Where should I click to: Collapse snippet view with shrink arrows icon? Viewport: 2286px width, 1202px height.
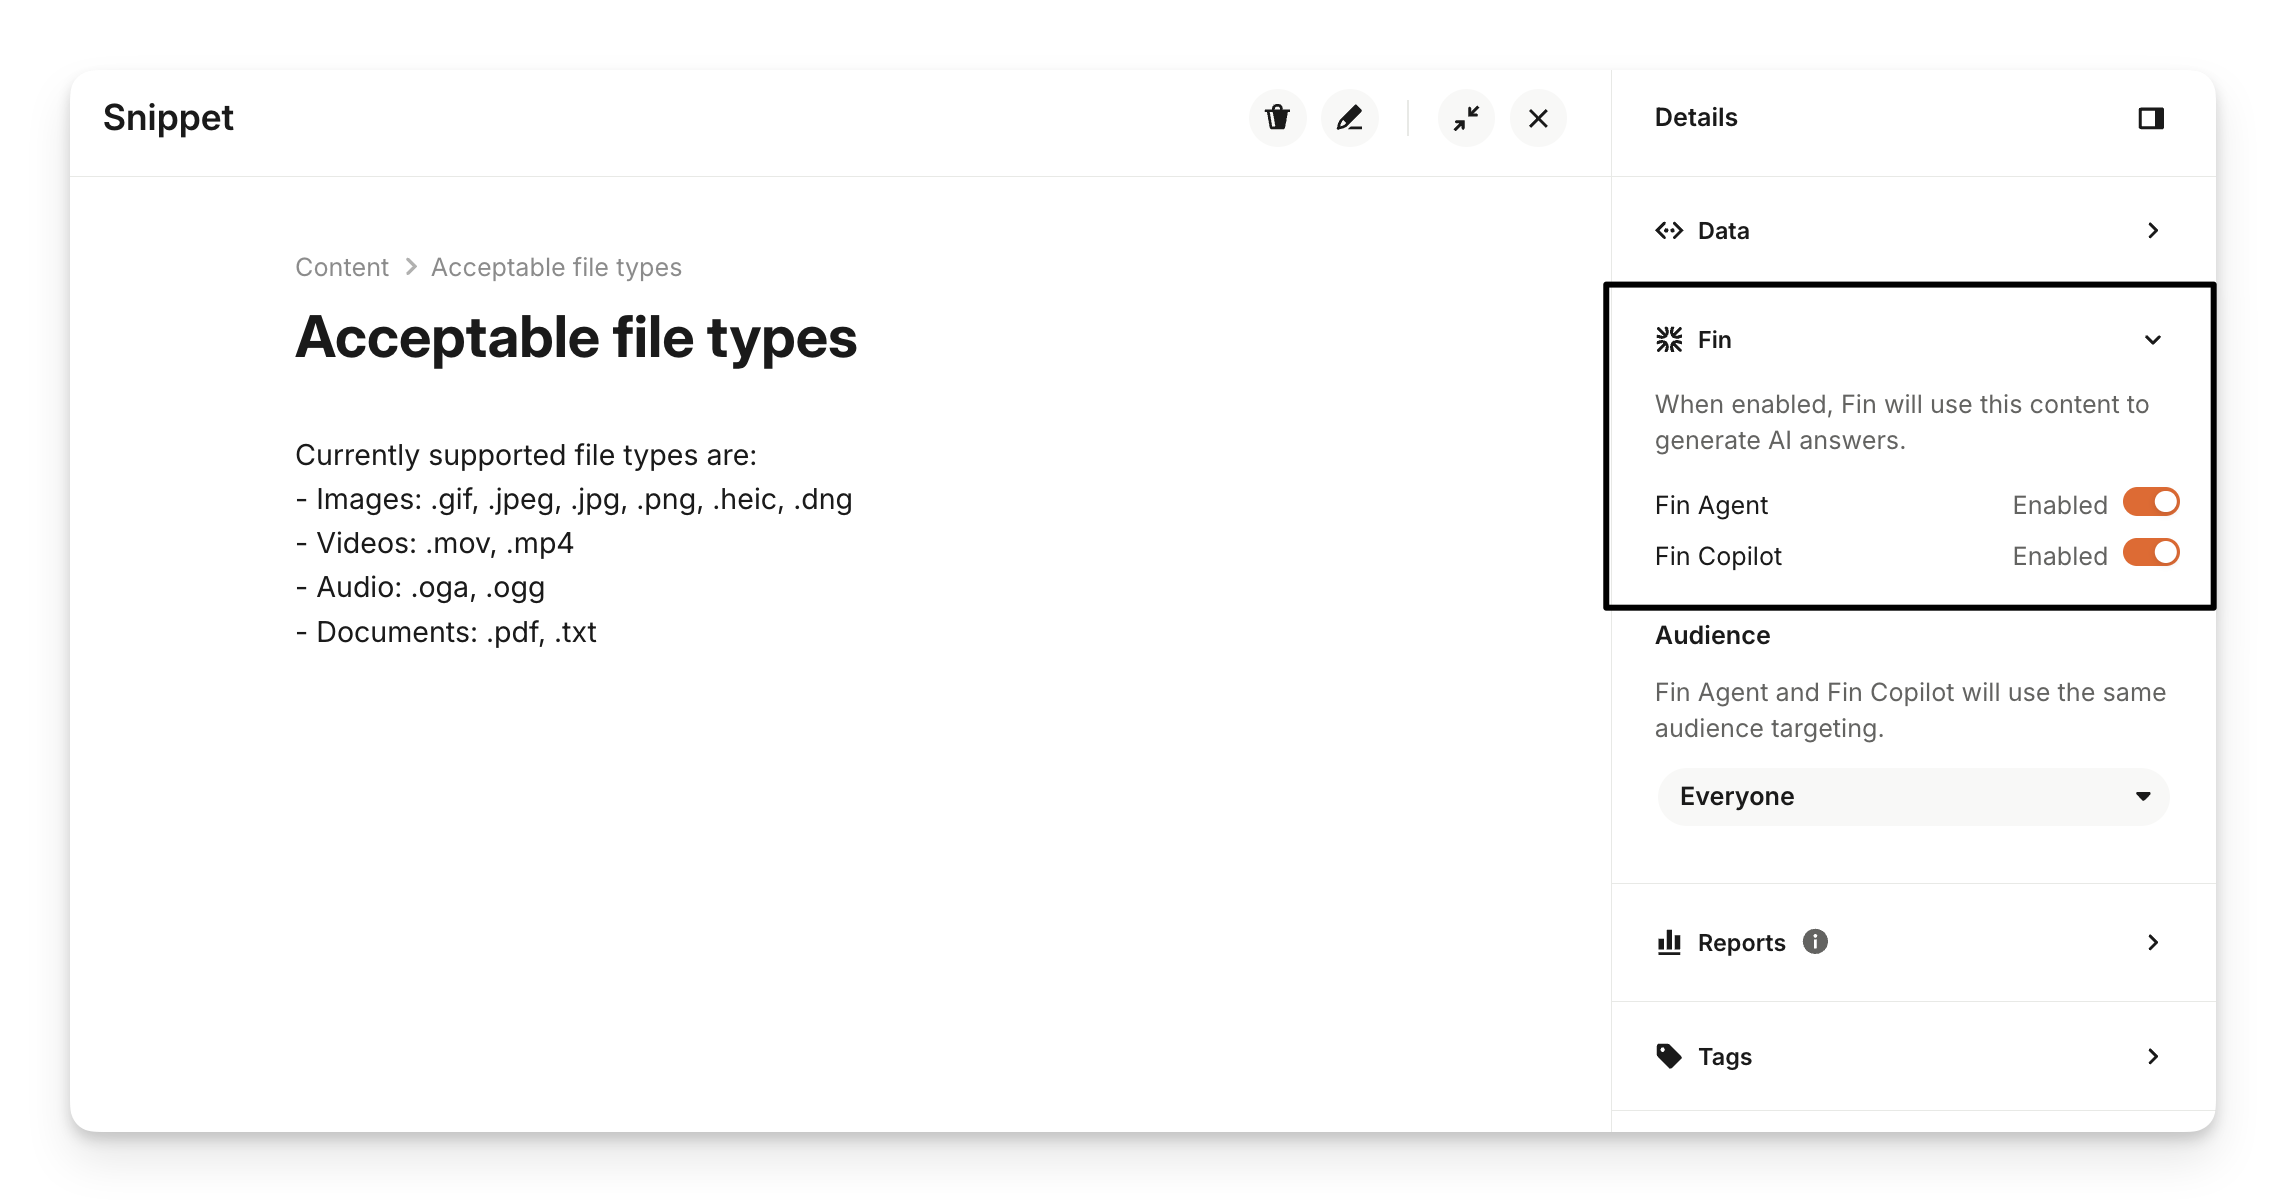coord(1466,118)
